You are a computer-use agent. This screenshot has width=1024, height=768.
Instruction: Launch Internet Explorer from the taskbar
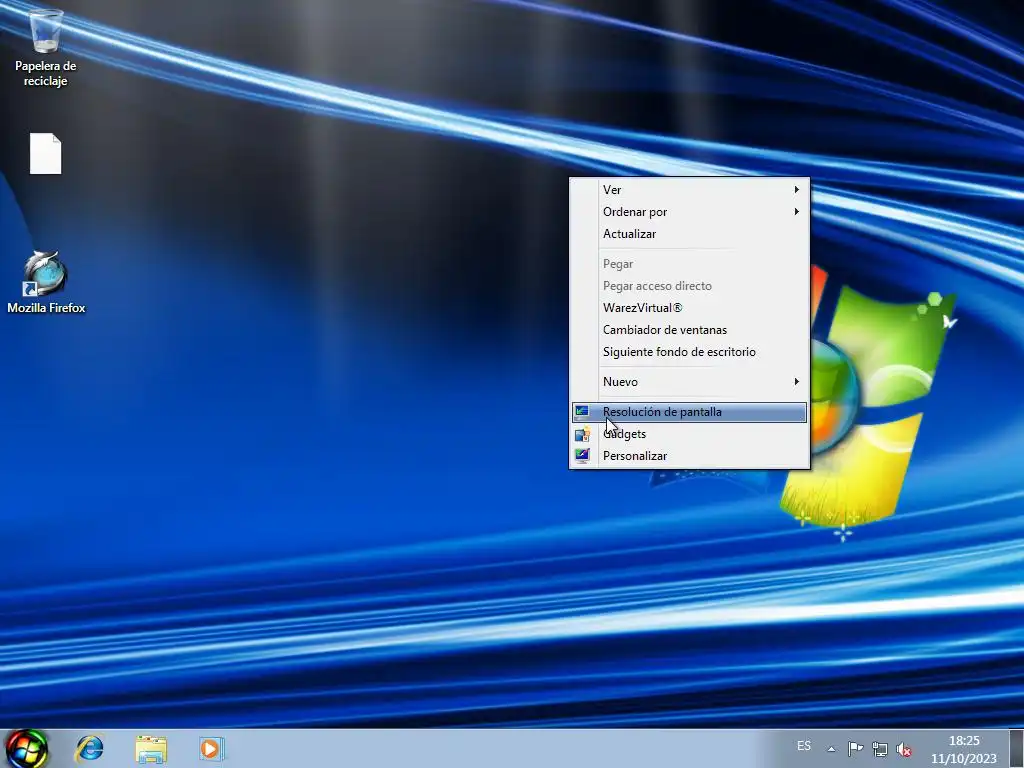click(x=89, y=748)
